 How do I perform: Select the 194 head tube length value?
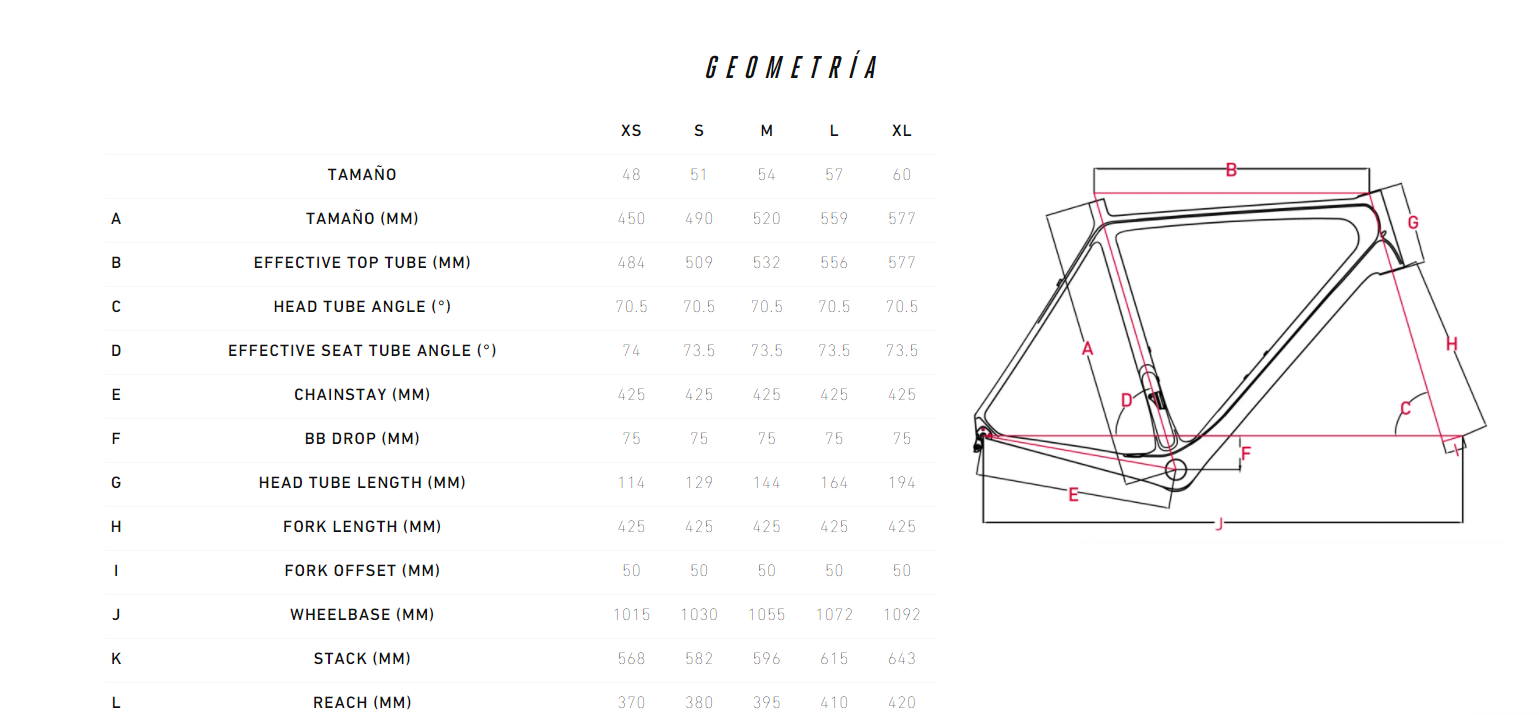click(x=901, y=483)
